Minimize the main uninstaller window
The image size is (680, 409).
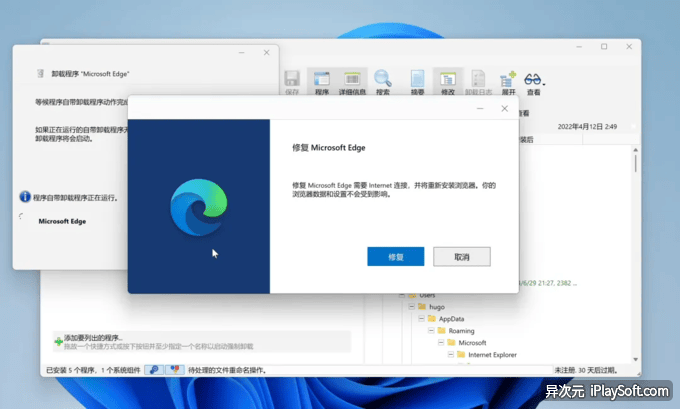point(579,46)
